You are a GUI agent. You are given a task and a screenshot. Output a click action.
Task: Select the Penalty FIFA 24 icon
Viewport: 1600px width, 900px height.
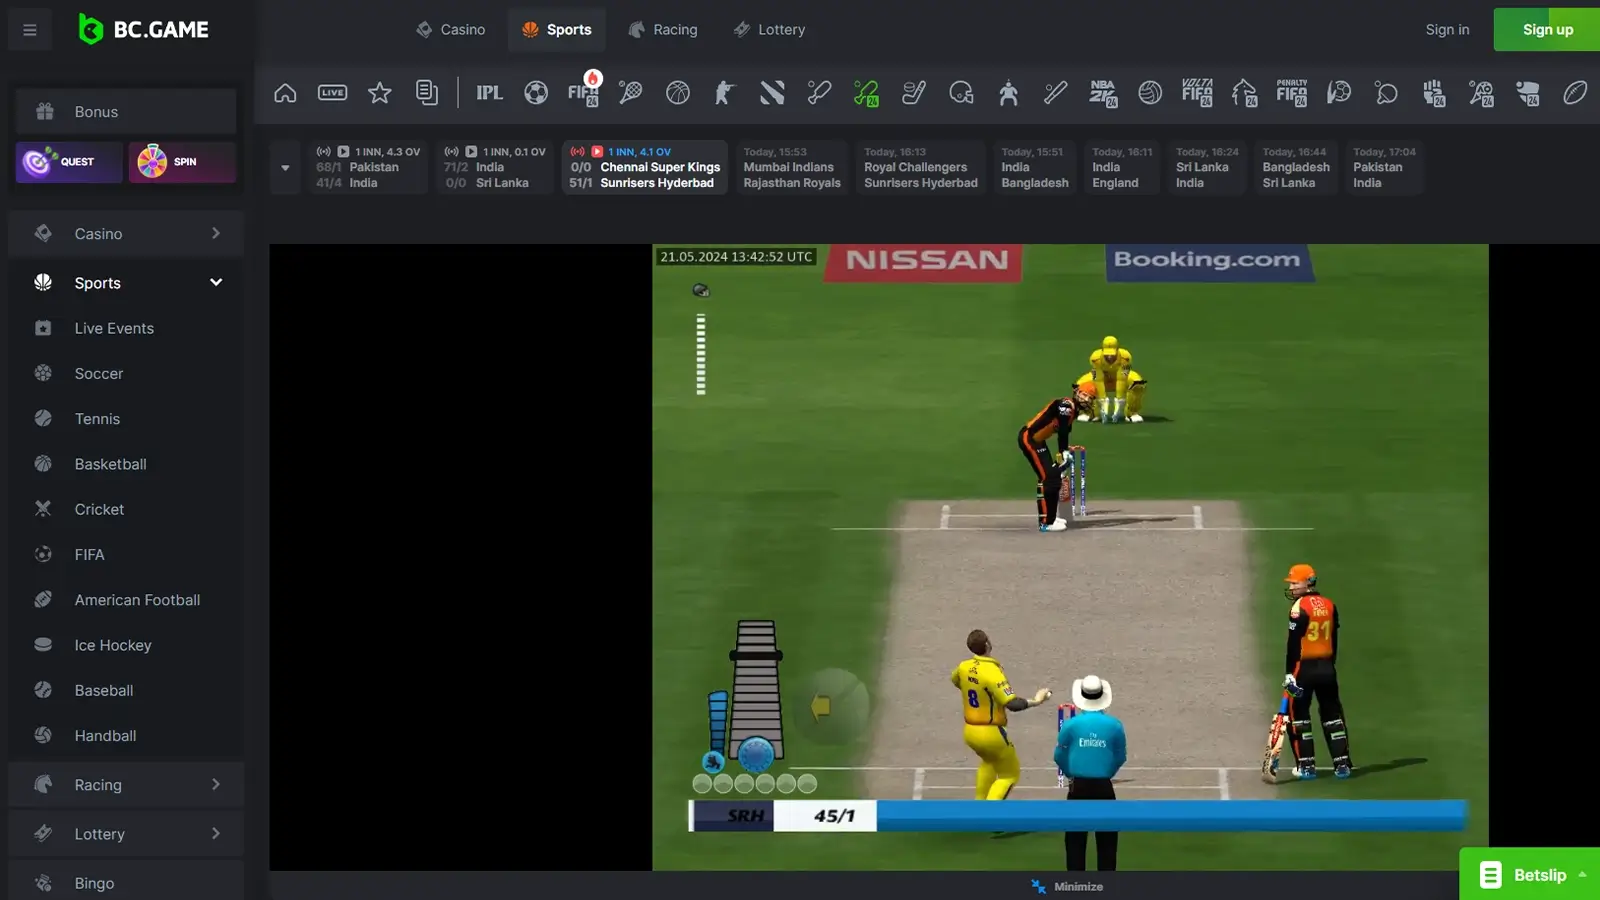click(x=1292, y=93)
